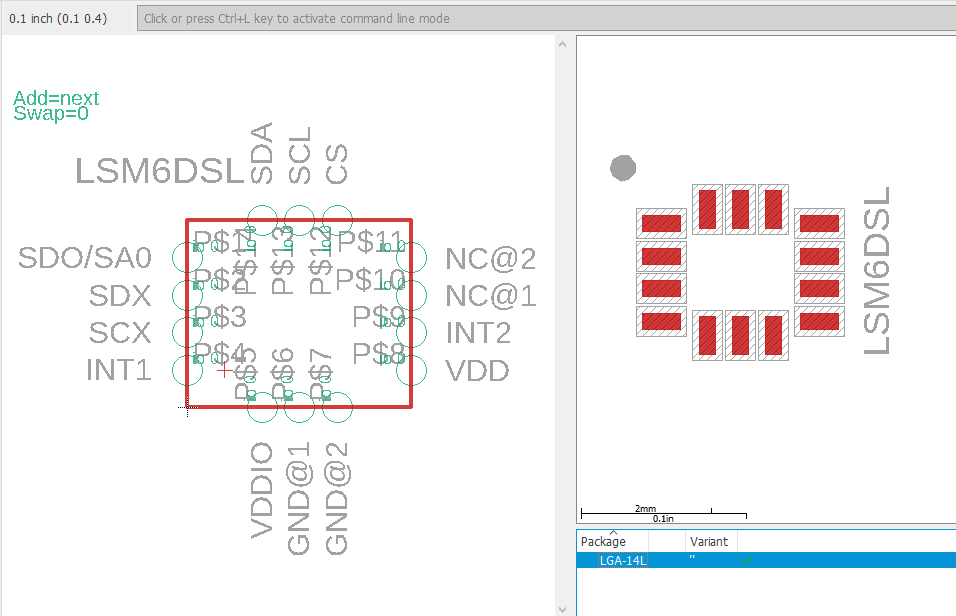Select the INT1 pin label
Viewport: 956px width, 616px height.
tap(118, 370)
